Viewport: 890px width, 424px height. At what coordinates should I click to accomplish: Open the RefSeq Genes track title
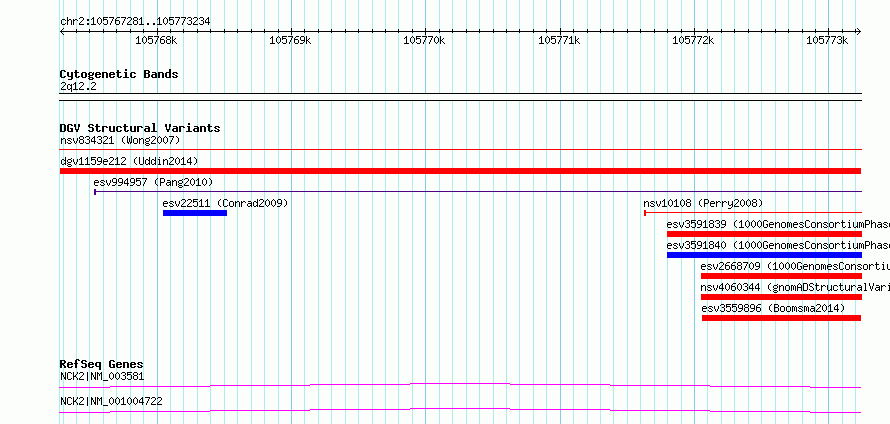click(102, 364)
